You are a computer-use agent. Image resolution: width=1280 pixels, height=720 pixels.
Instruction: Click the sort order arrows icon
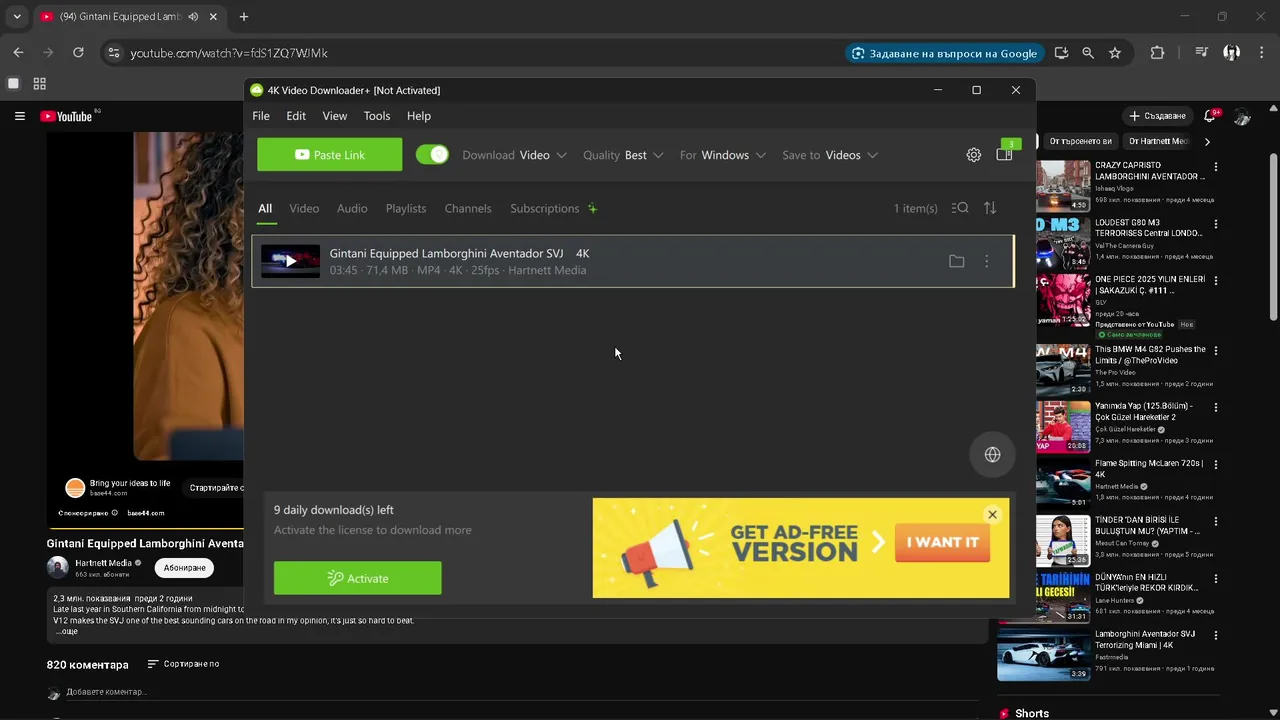click(990, 208)
